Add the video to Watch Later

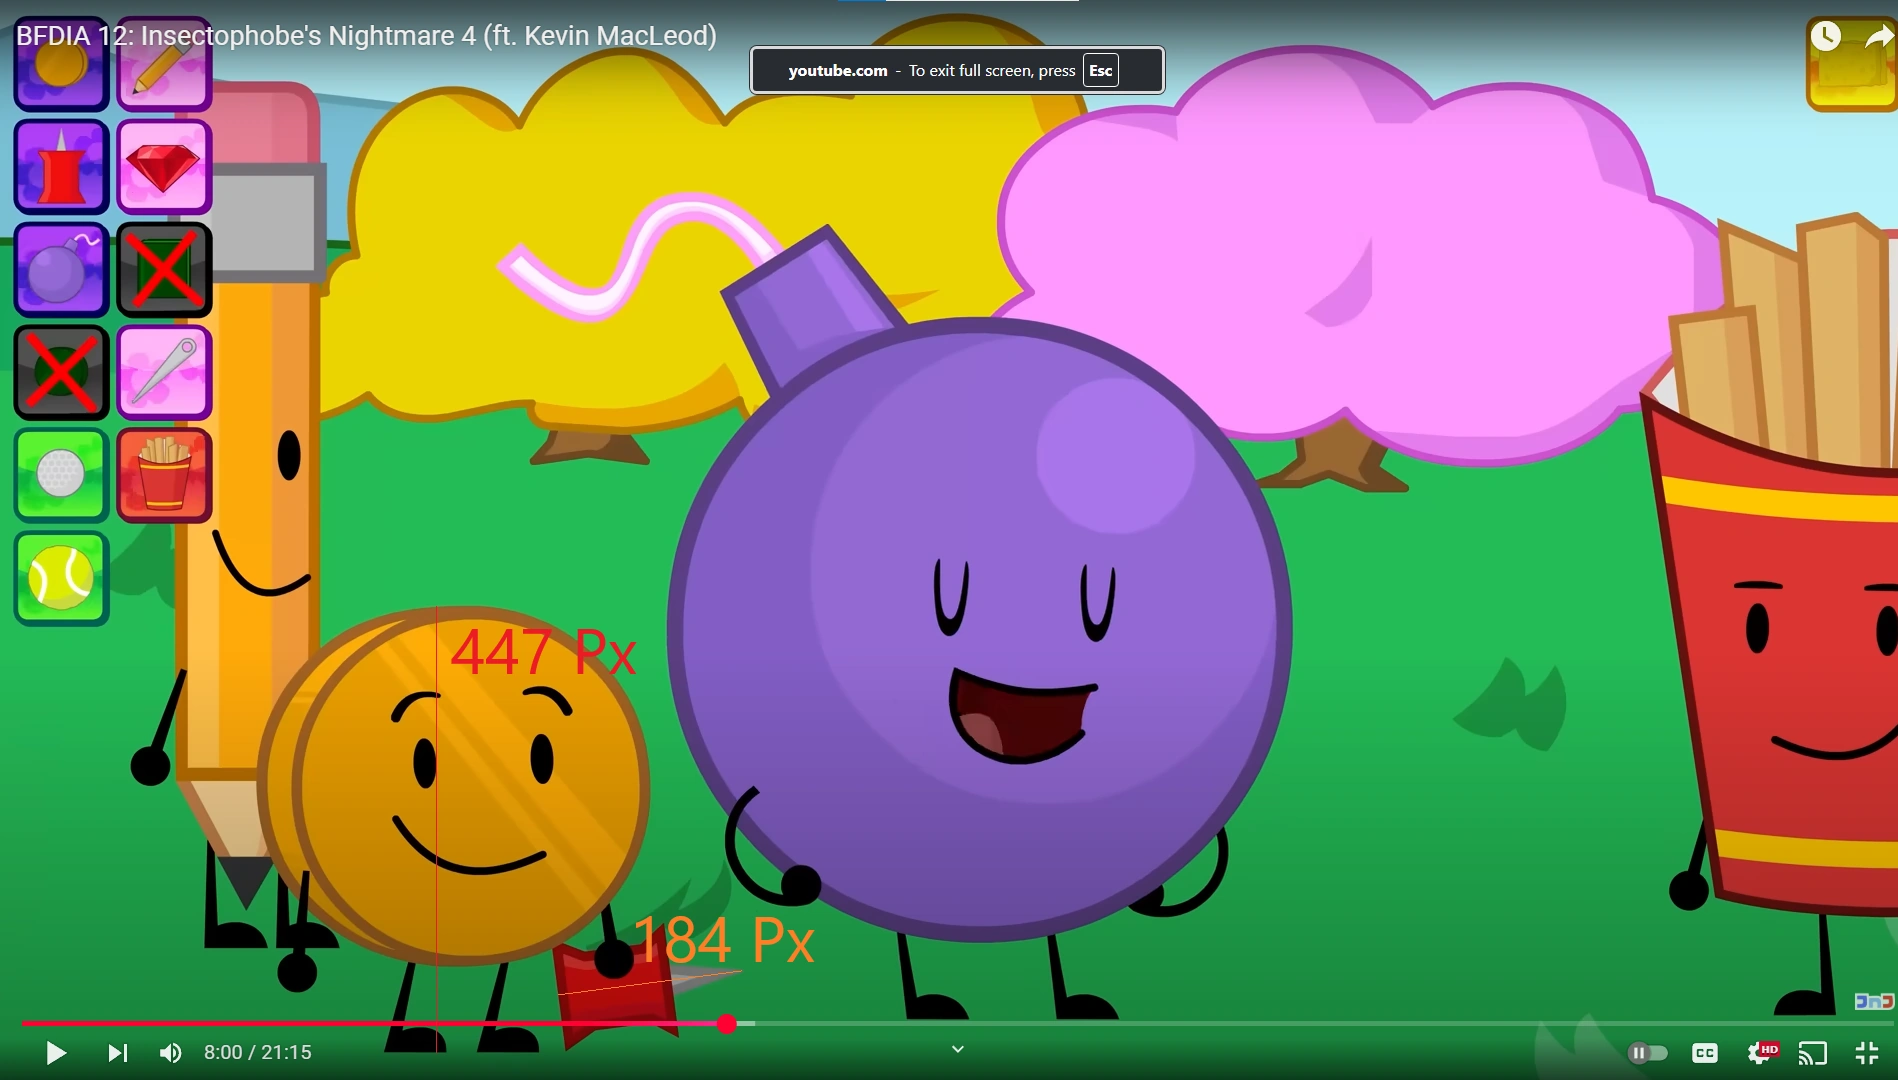pyautogui.click(x=1826, y=37)
